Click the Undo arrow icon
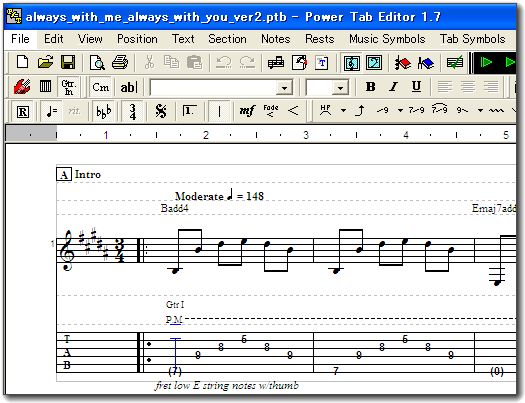Image resolution: width=525 pixels, height=403 pixels. pos(224,62)
